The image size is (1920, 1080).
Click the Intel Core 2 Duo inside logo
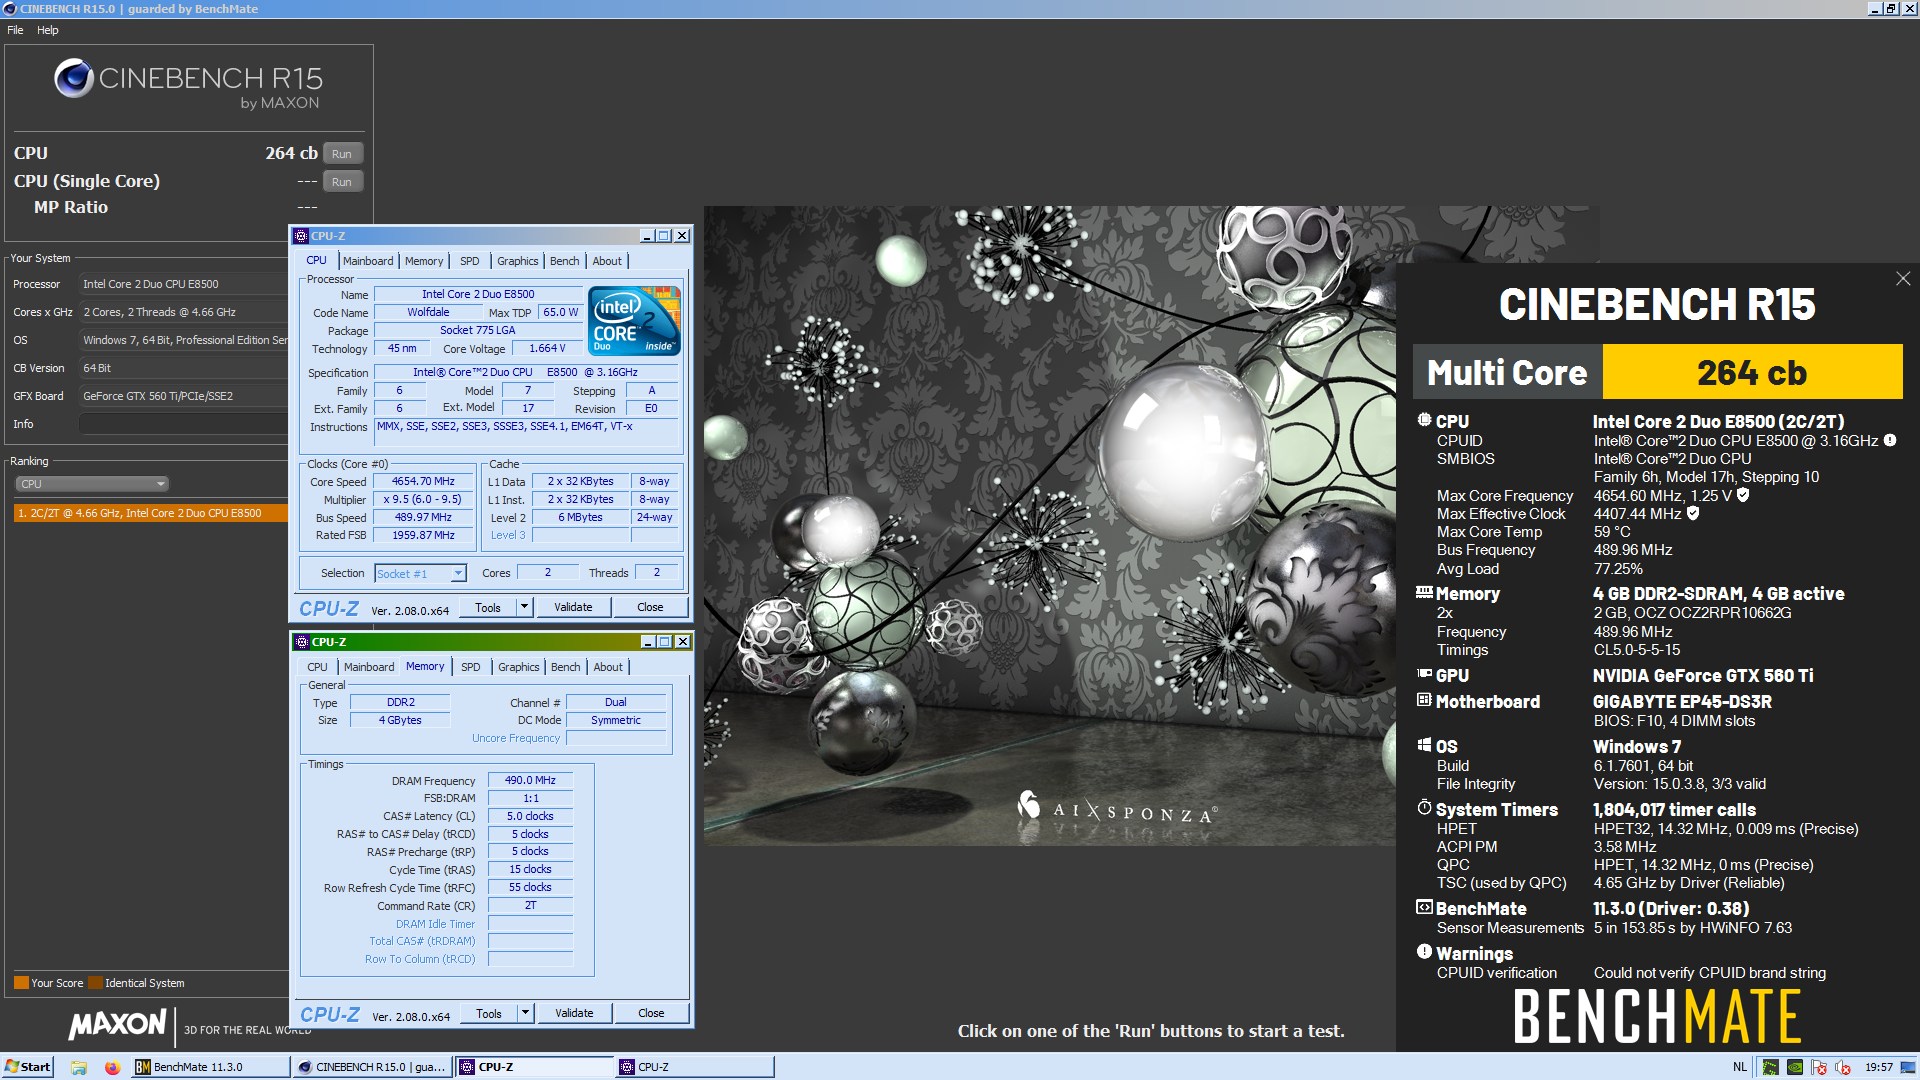(x=635, y=321)
